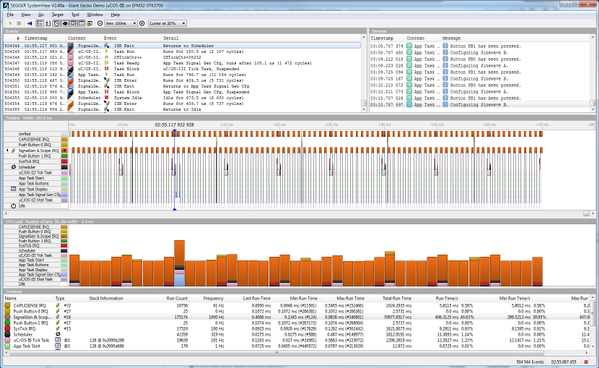Select terminal message at 03:08.707 379

click(480, 46)
